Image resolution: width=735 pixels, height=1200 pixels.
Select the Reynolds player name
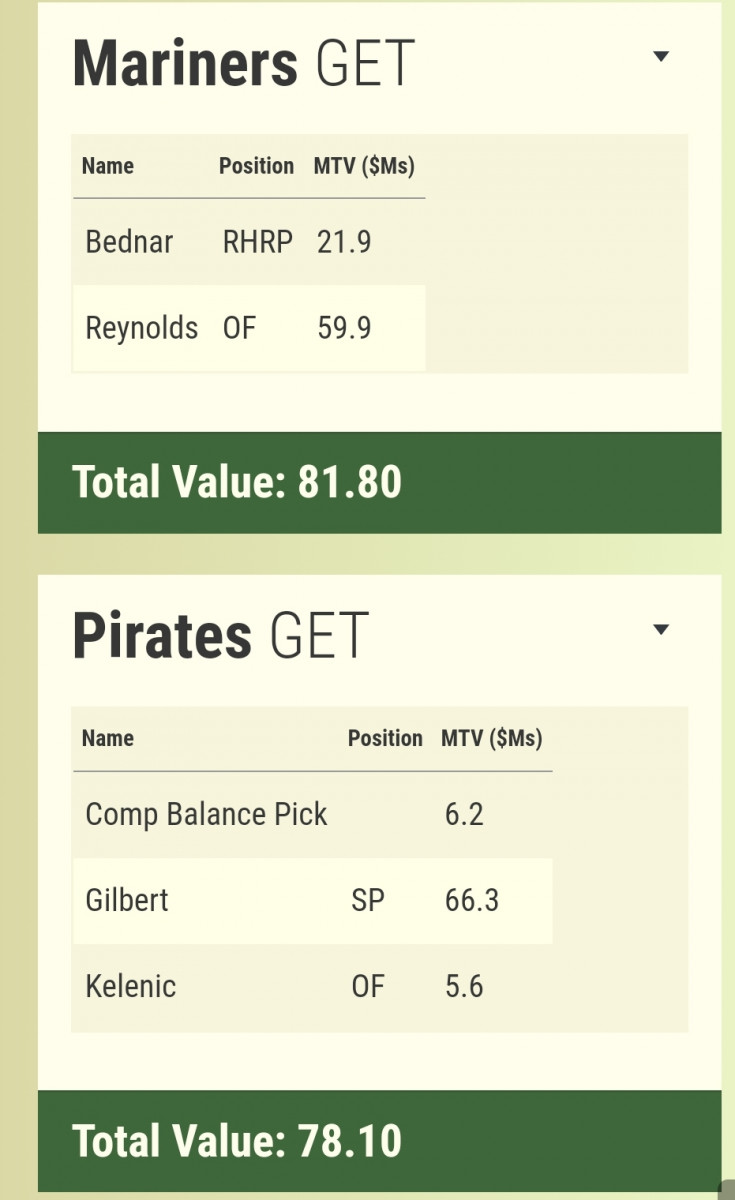click(x=142, y=328)
